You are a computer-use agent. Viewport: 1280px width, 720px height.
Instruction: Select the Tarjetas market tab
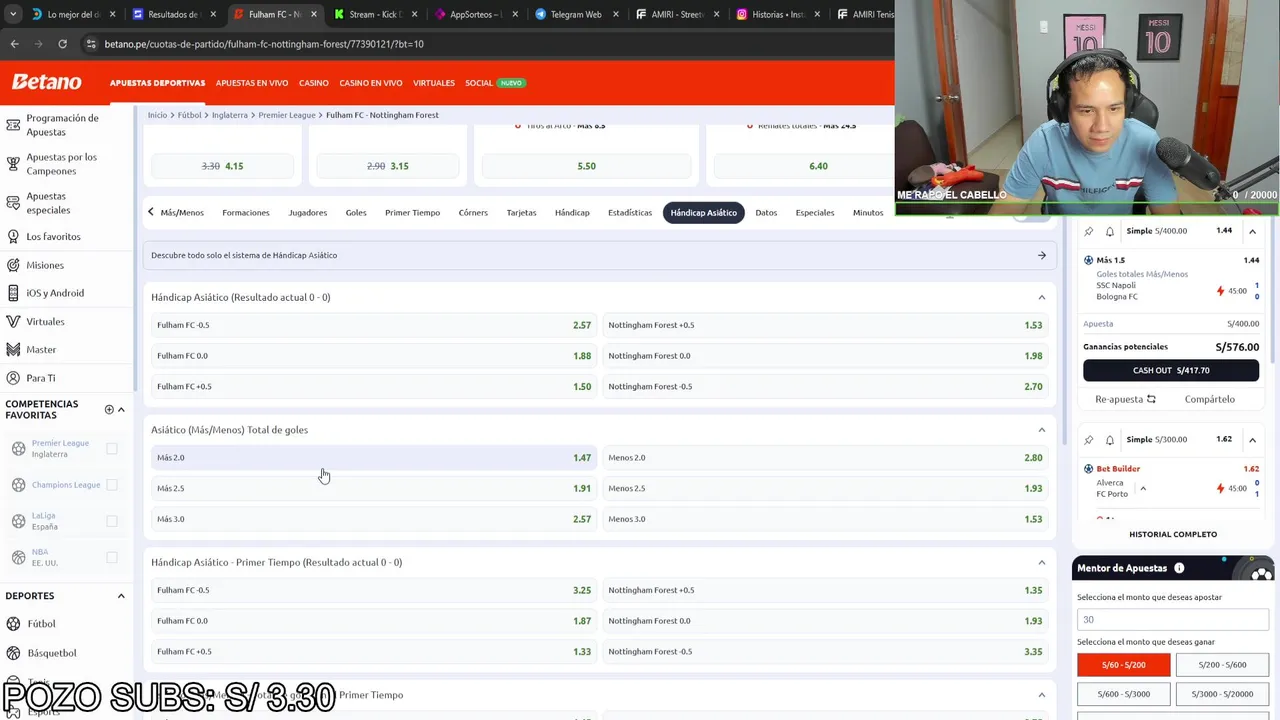click(x=521, y=213)
